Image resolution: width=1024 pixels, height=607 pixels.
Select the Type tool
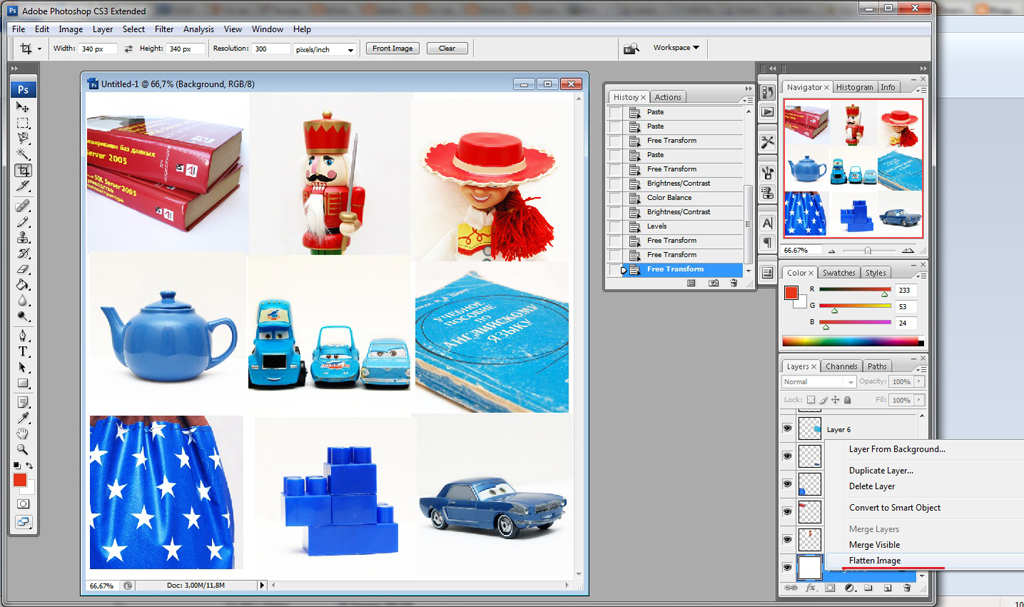pyautogui.click(x=23, y=352)
